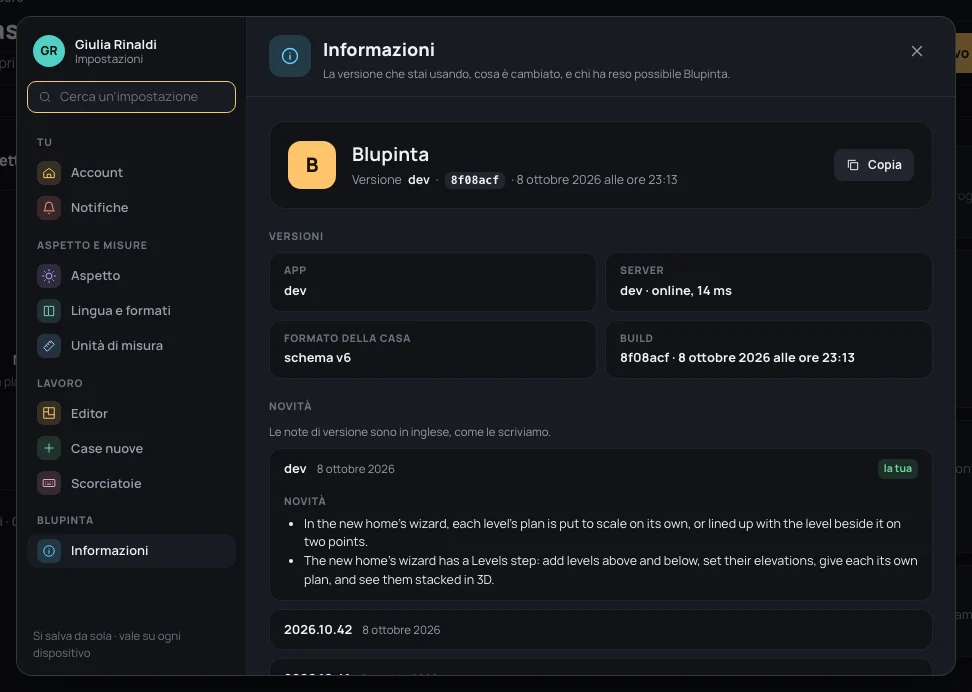Screen dimensions: 972x692
Task: Click Giulia Rinaldi user name
Action: (116, 45)
